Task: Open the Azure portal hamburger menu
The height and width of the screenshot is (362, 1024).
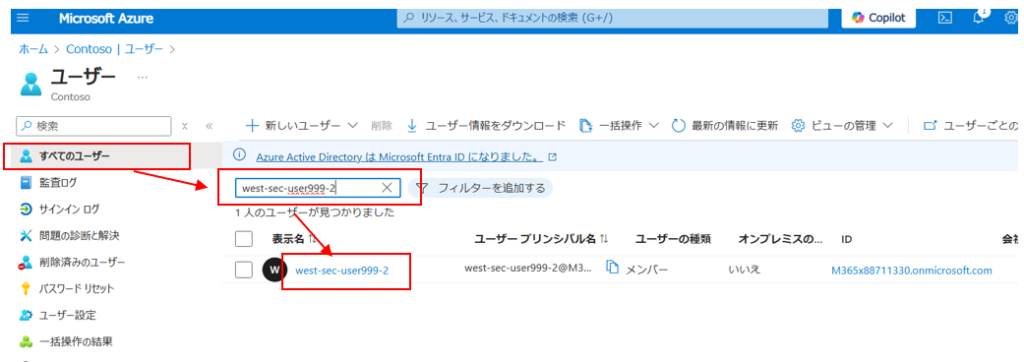Action: [22, 18]
